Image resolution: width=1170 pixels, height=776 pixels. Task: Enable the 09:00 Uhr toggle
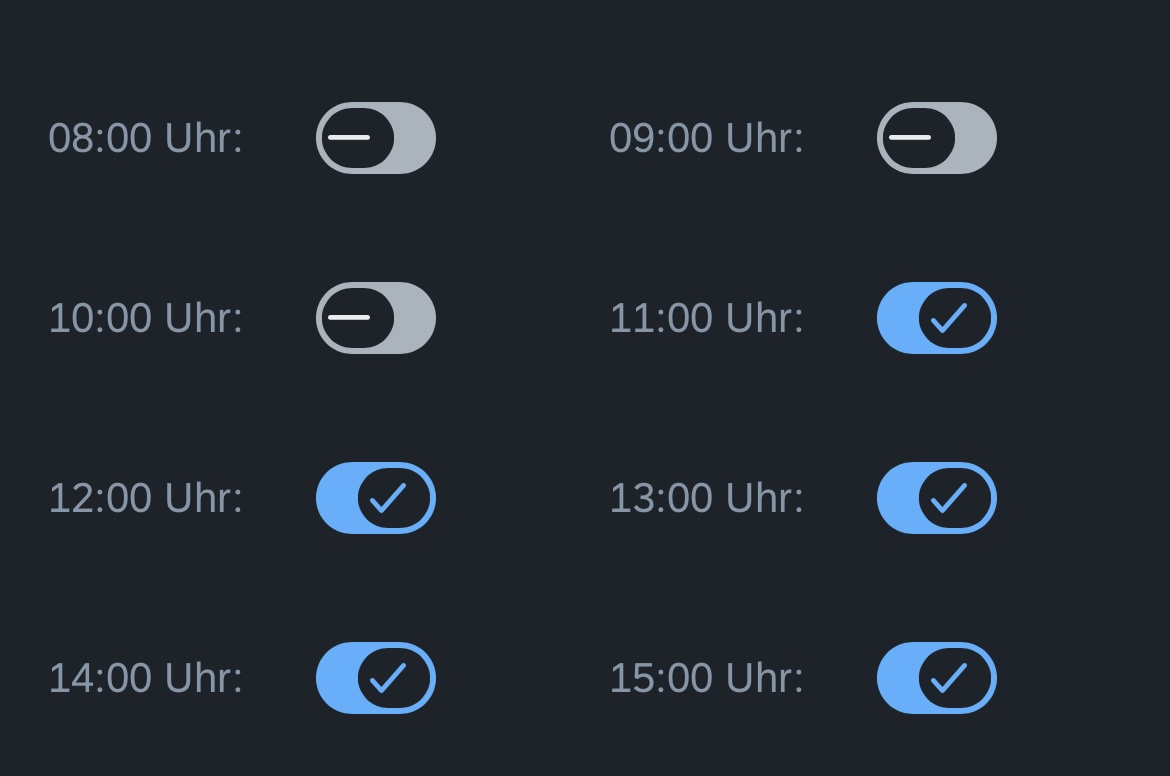(936, 137)
